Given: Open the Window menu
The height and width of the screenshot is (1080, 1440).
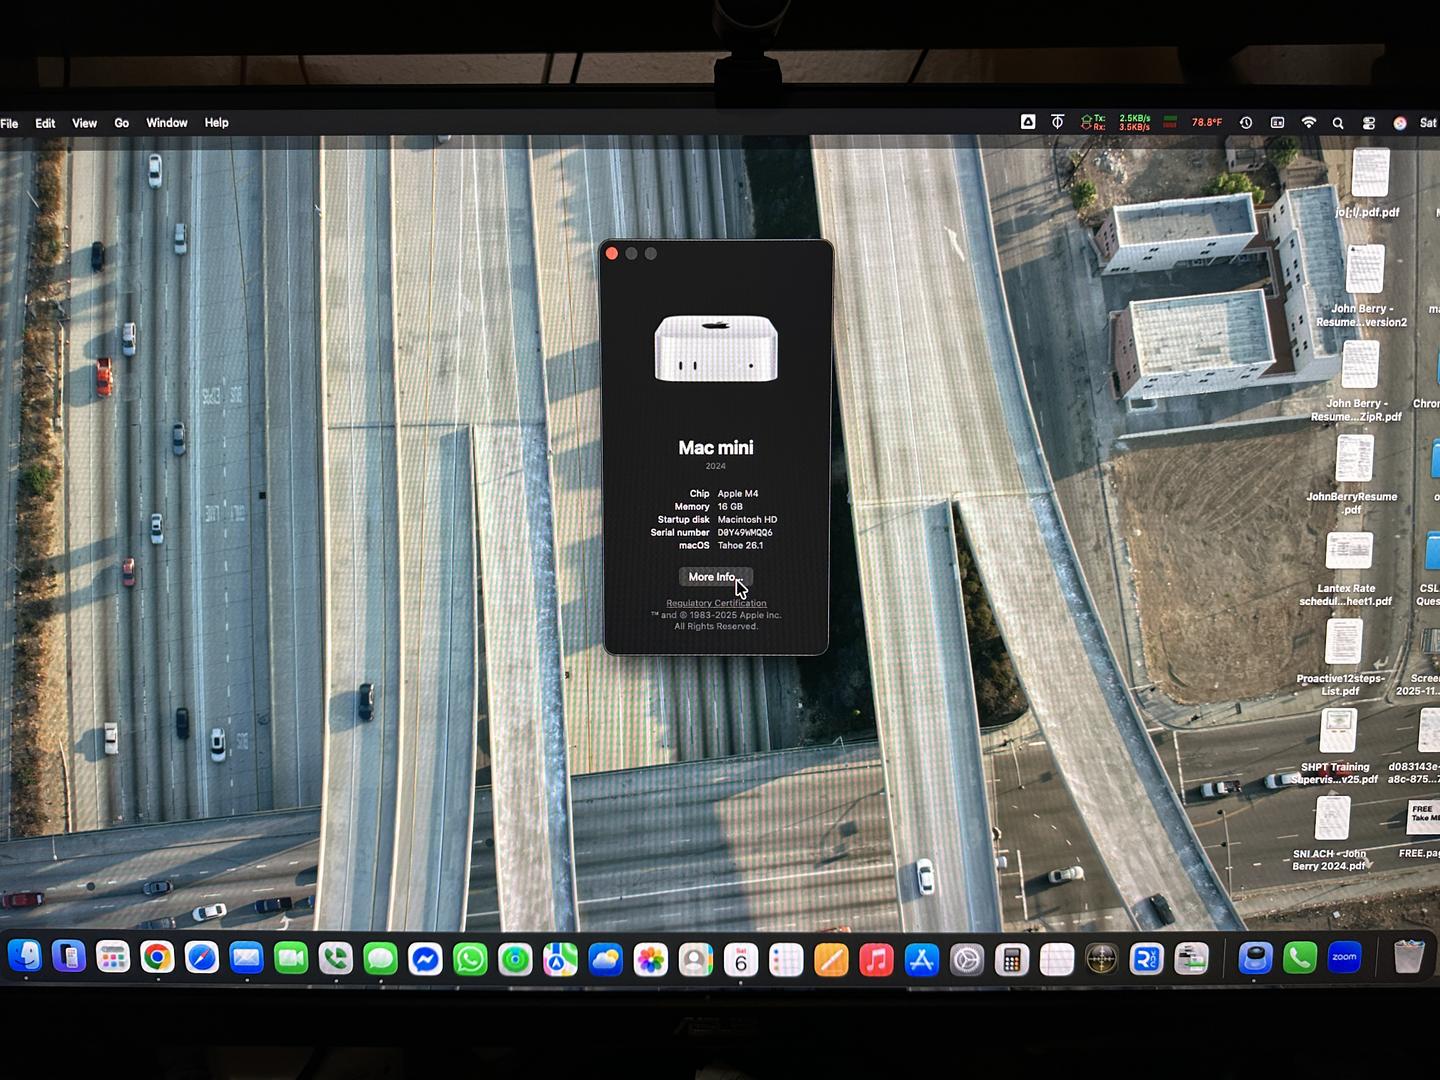Looking at the screenshot, I should coord(167,123).
